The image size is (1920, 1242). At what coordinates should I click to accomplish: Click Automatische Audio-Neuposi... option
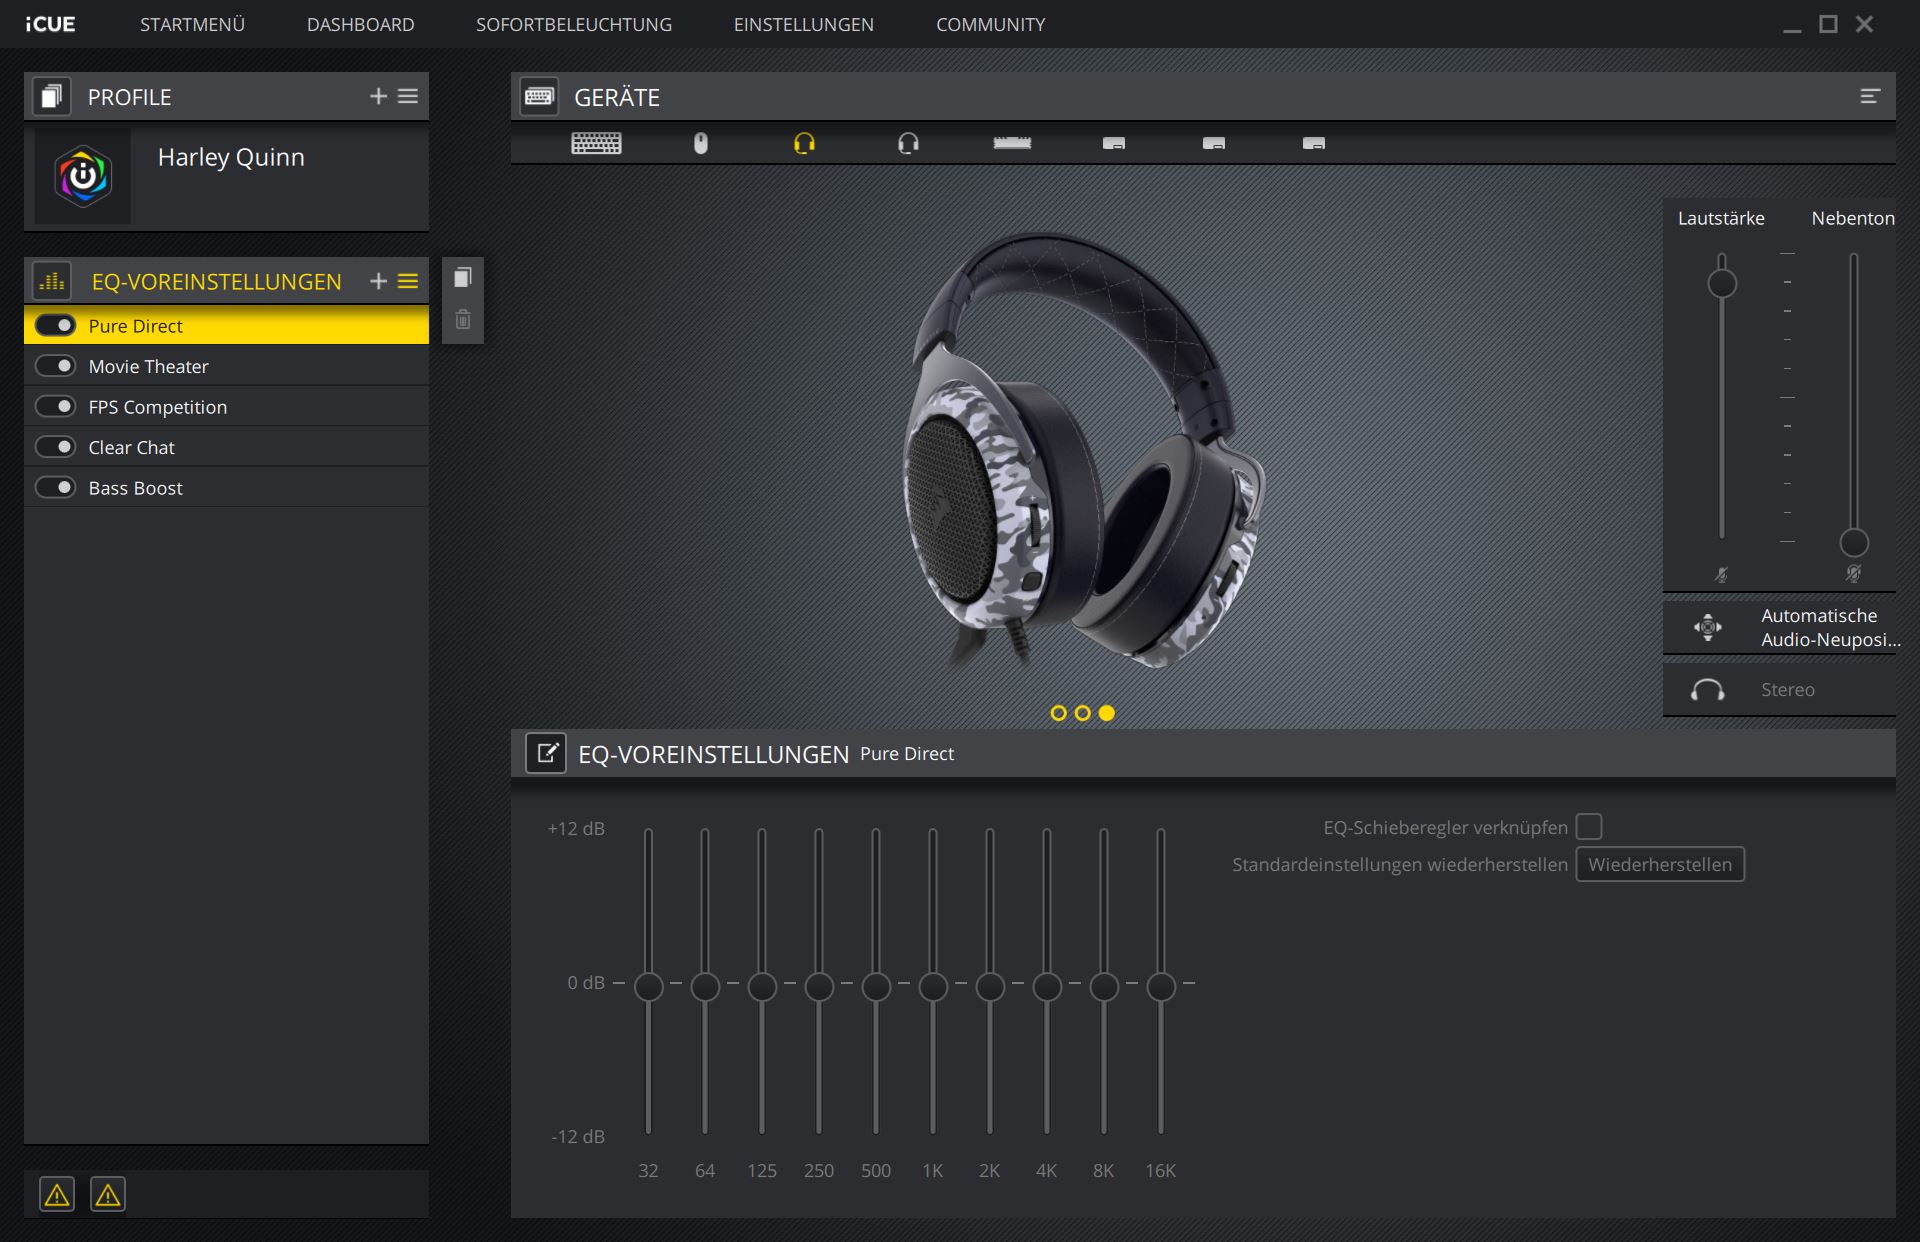pyautogui.click(x=1779, y=628)
